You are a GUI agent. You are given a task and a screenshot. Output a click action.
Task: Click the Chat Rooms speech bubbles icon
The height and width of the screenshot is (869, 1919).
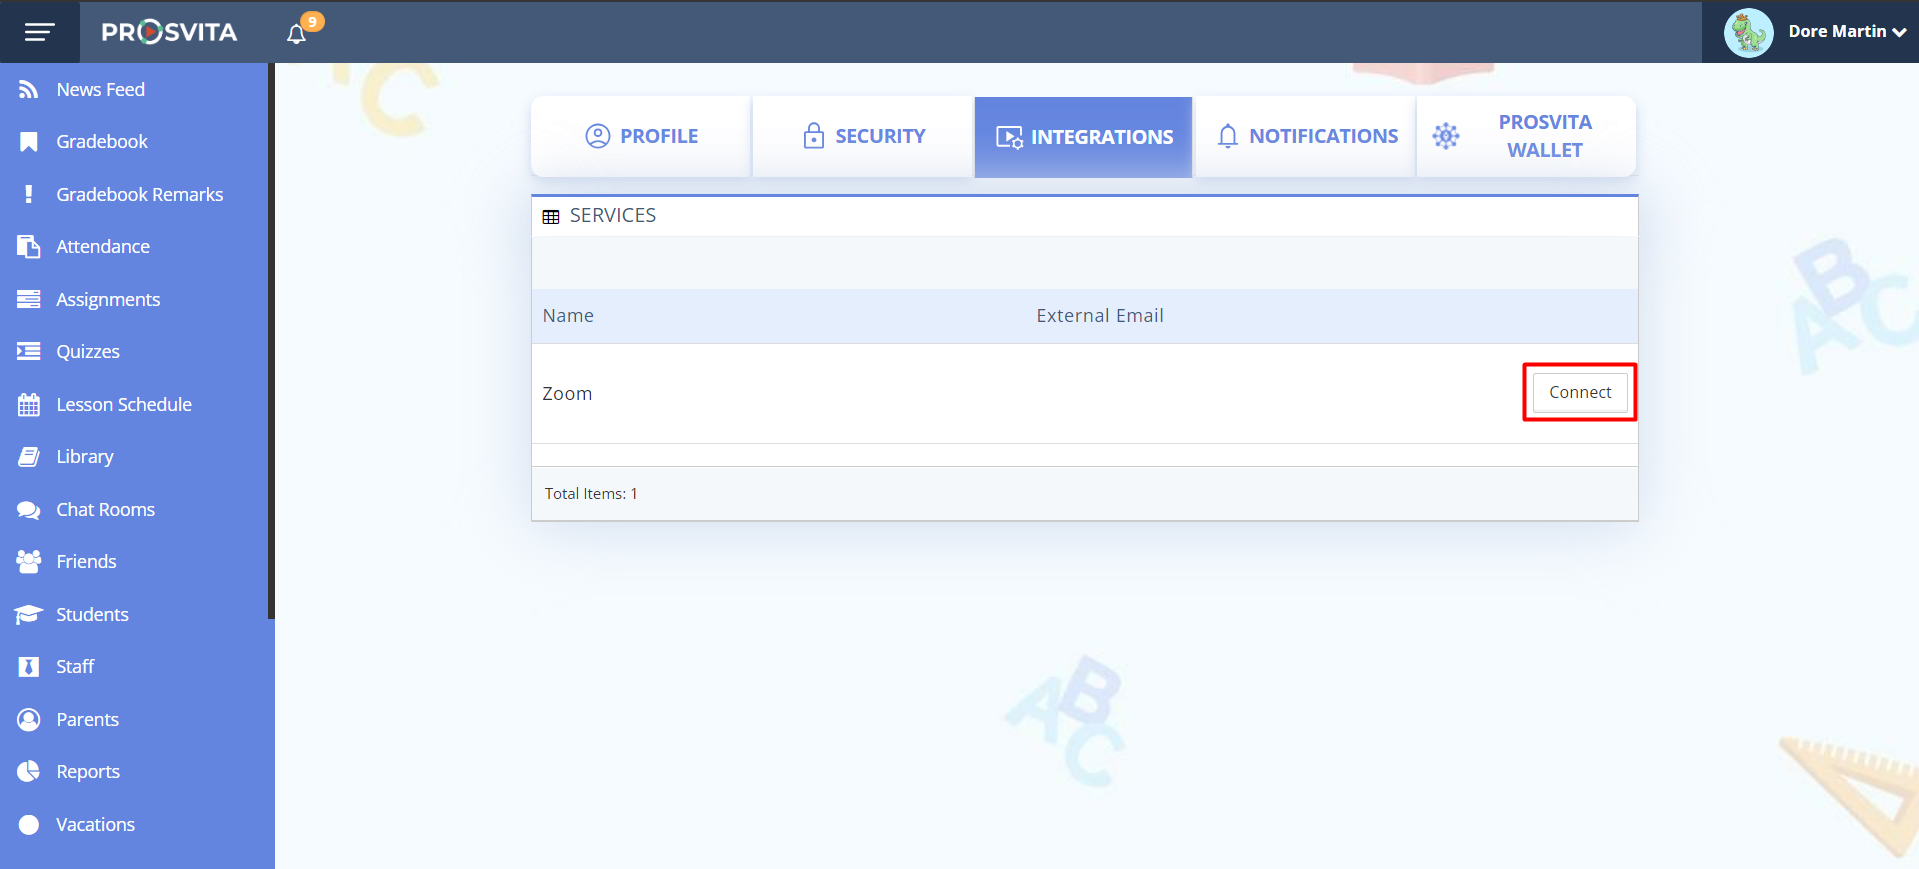point(29,510)
